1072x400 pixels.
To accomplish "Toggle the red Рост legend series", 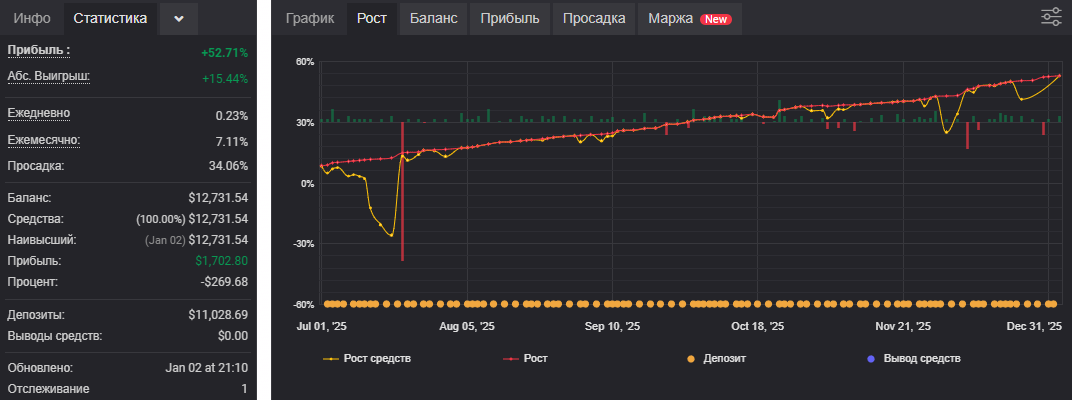I will [x=525, y=358].
